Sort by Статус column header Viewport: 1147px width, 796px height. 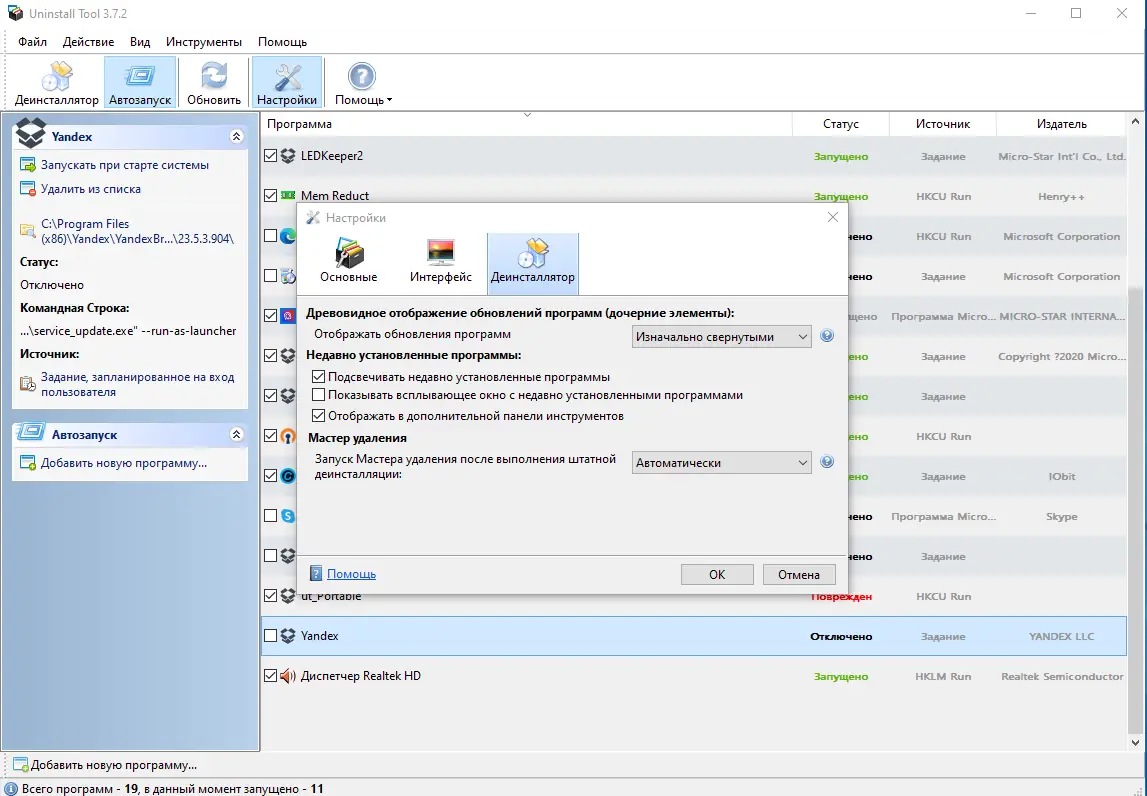pos(840,124)
